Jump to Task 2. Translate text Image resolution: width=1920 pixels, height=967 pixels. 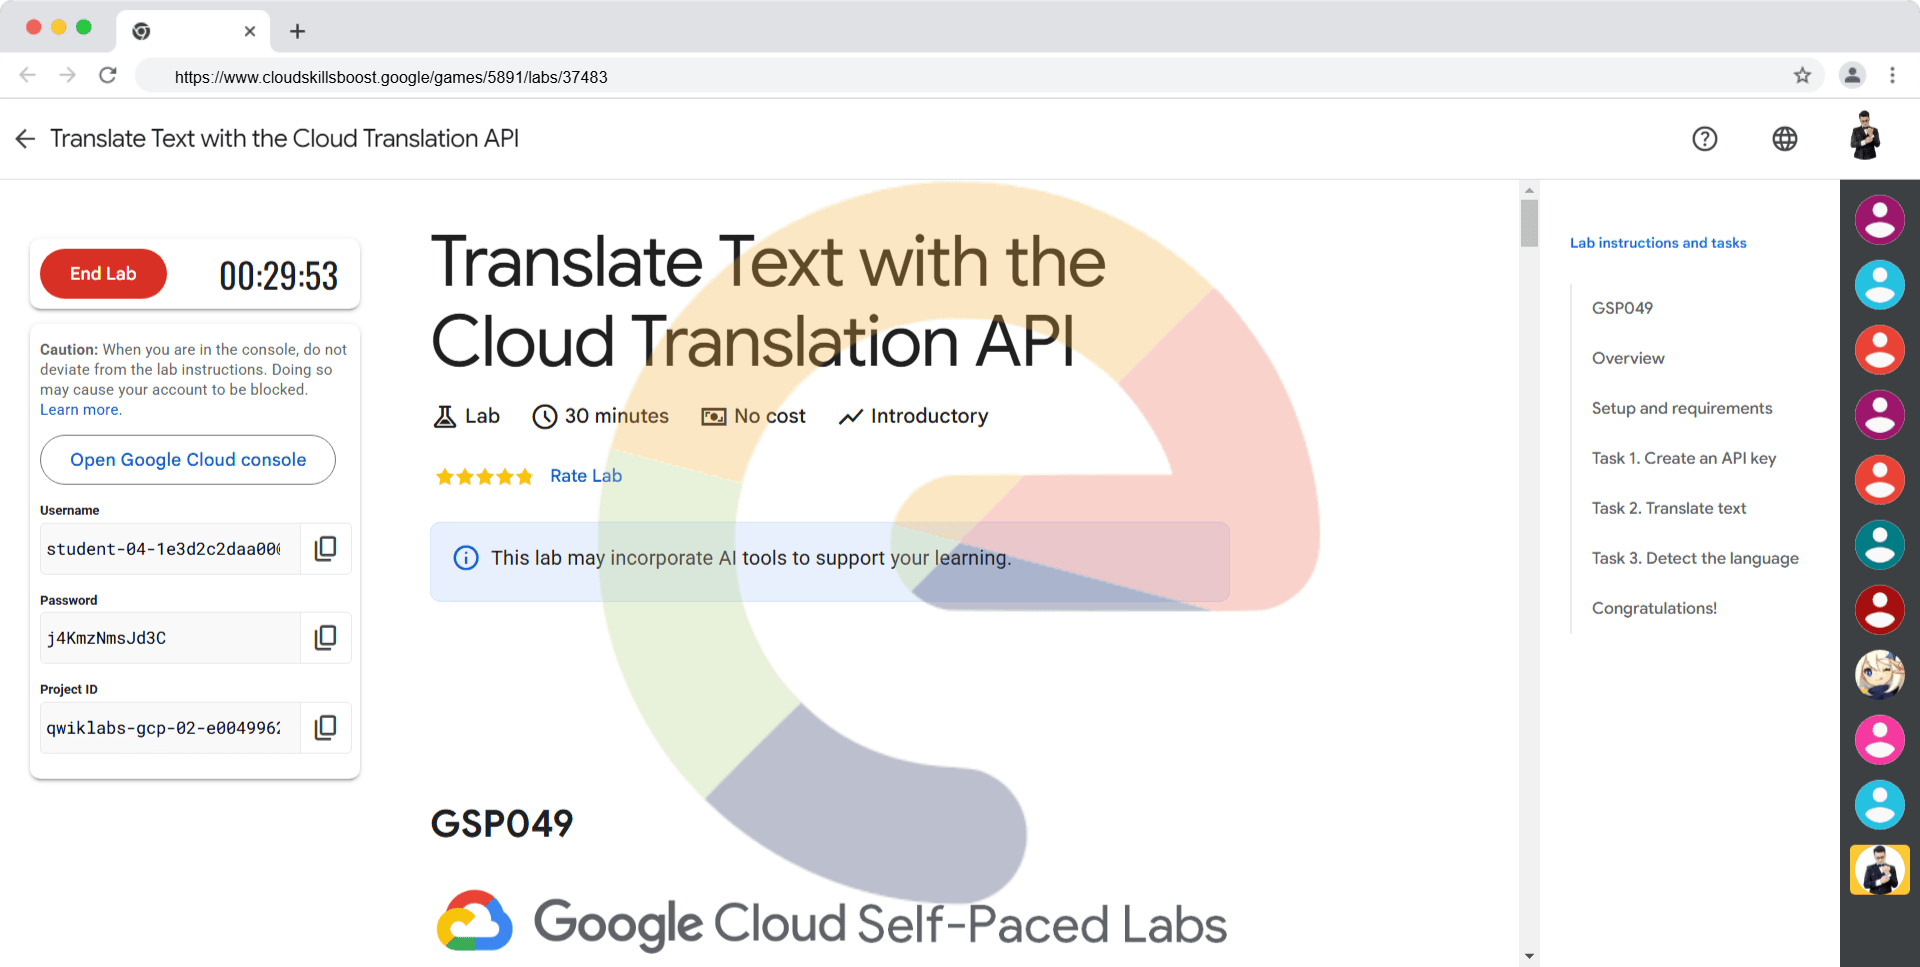coord(1668,508)
